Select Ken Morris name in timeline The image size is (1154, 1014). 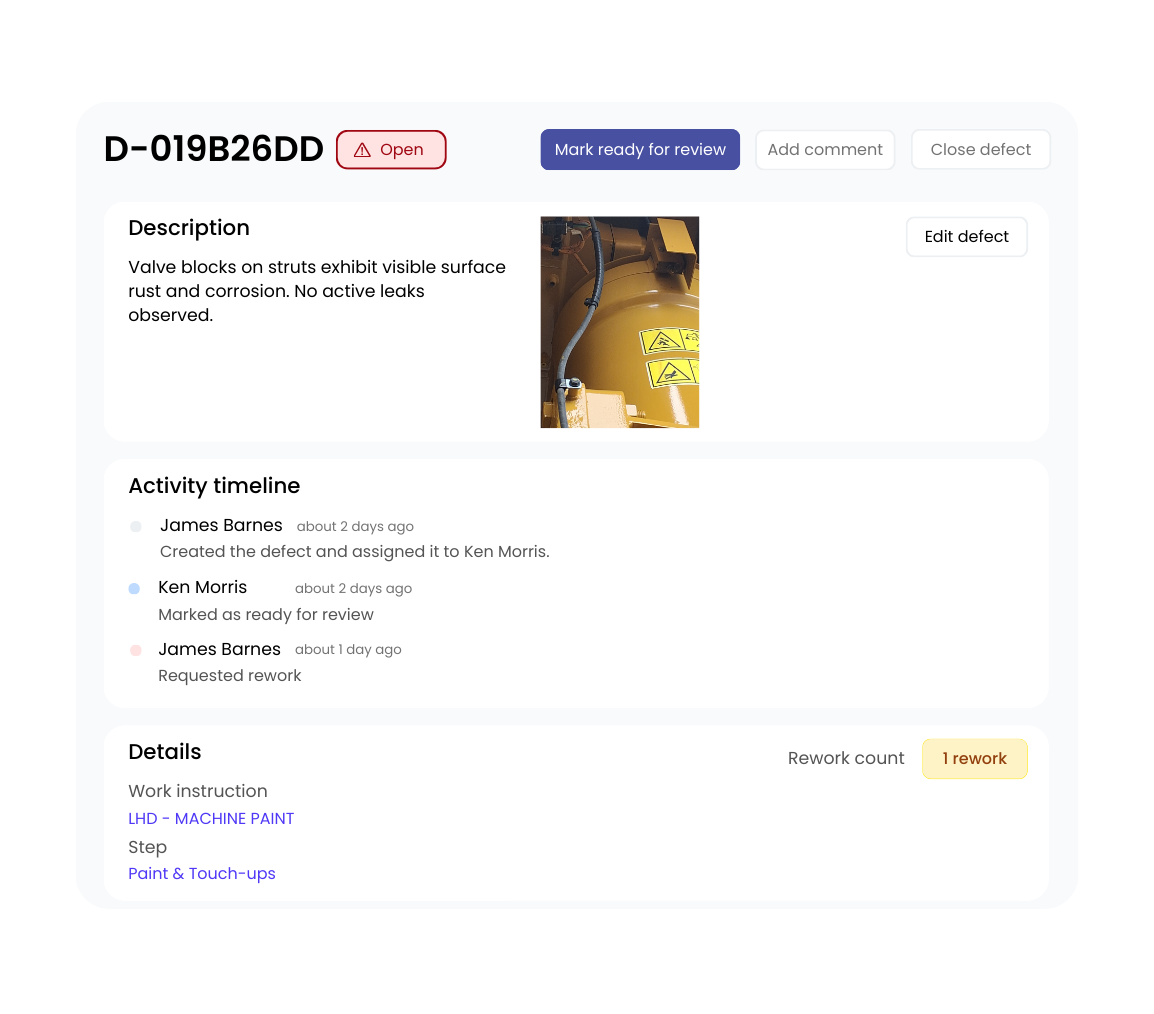[202, 587]
